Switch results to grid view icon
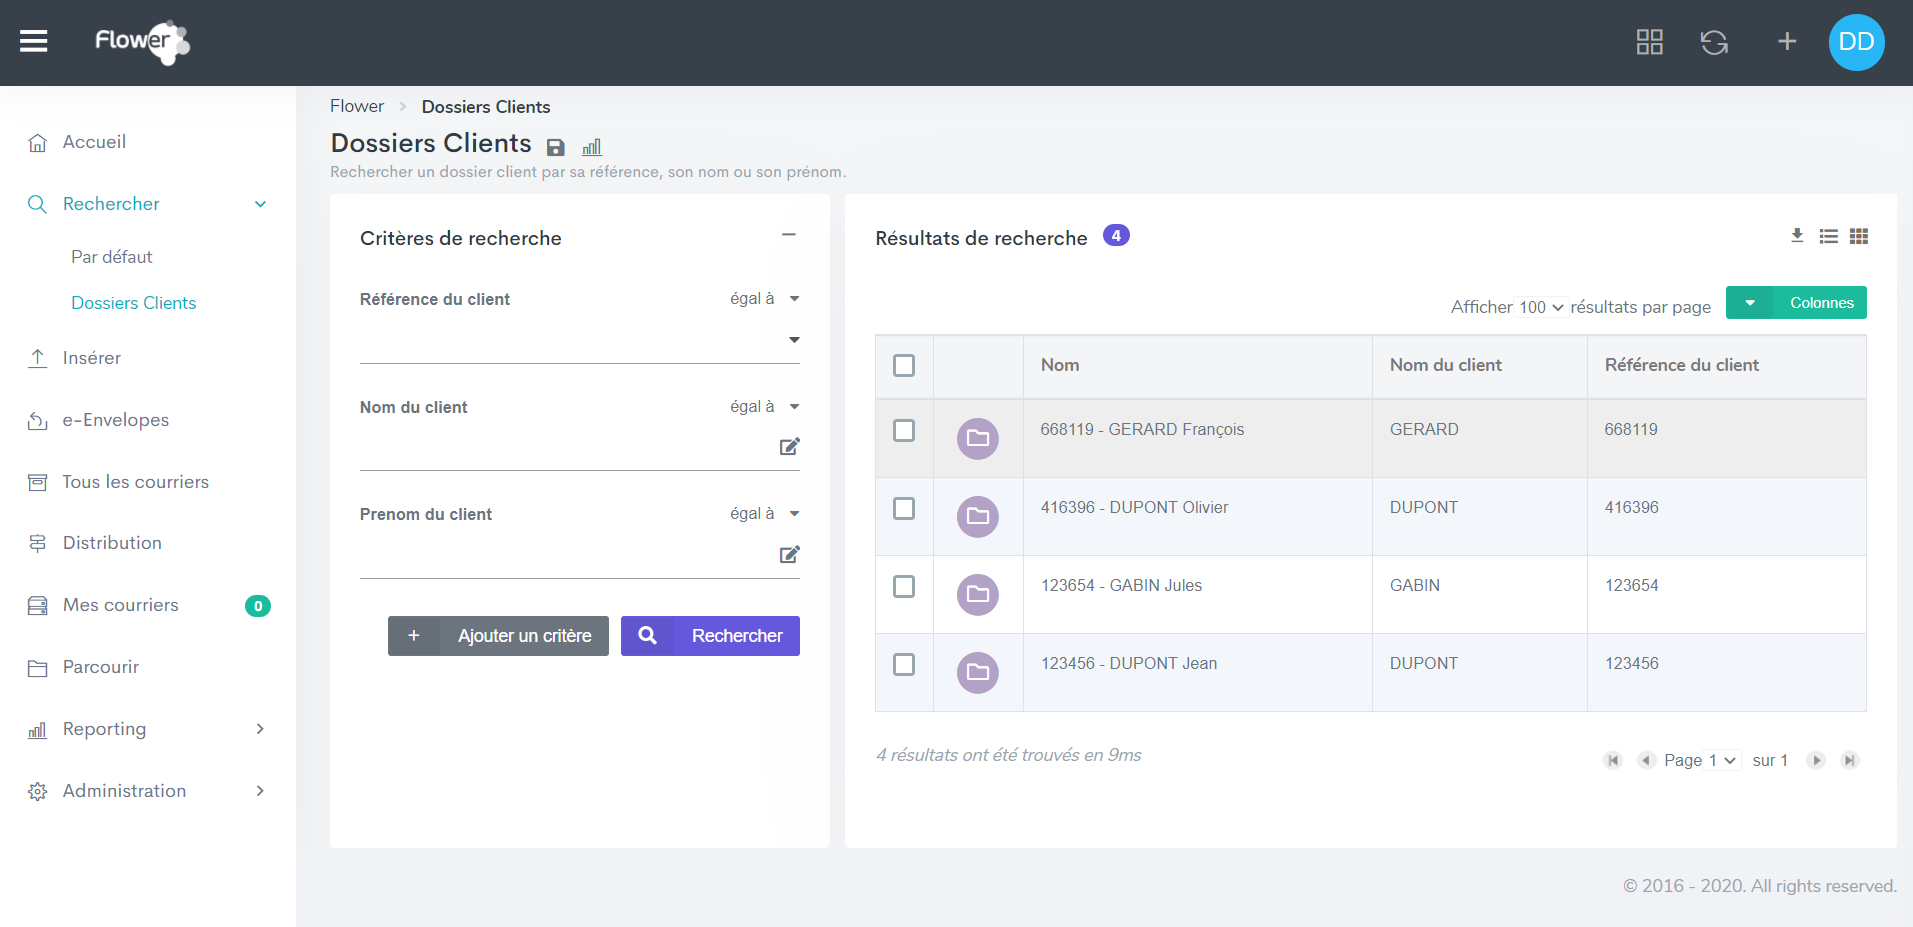Screen dimensions: 1913x927 [1858, 236]
